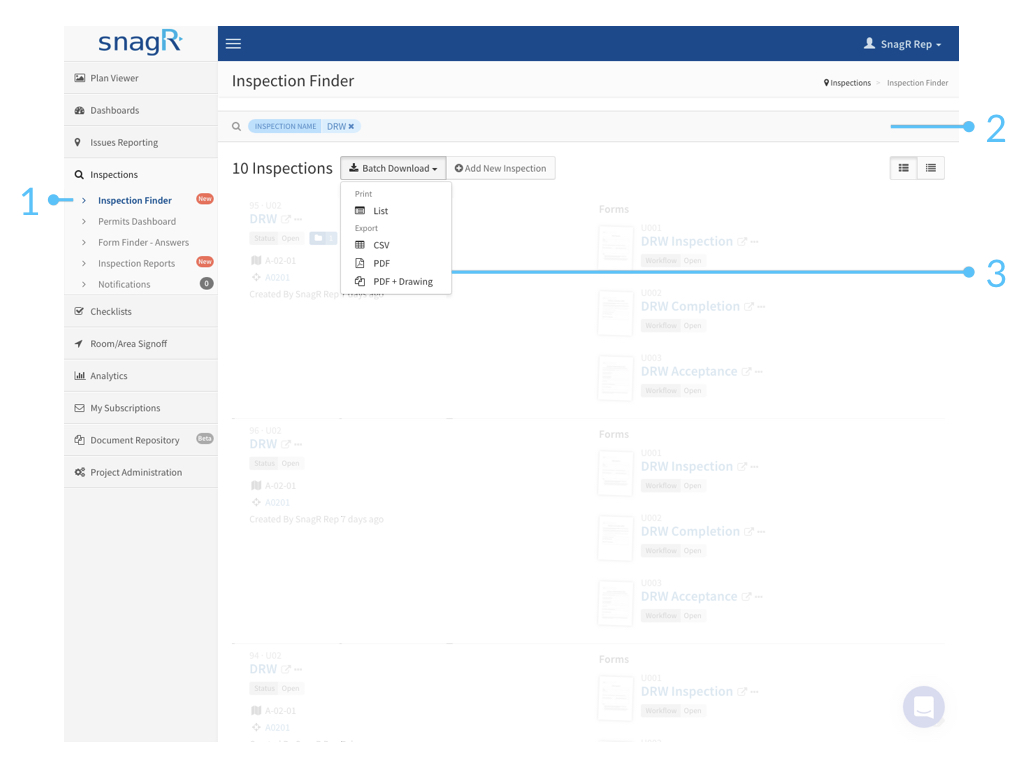1024x768 pixels.
Task: Click the snagR logo
Action: (x=140, y=42)
